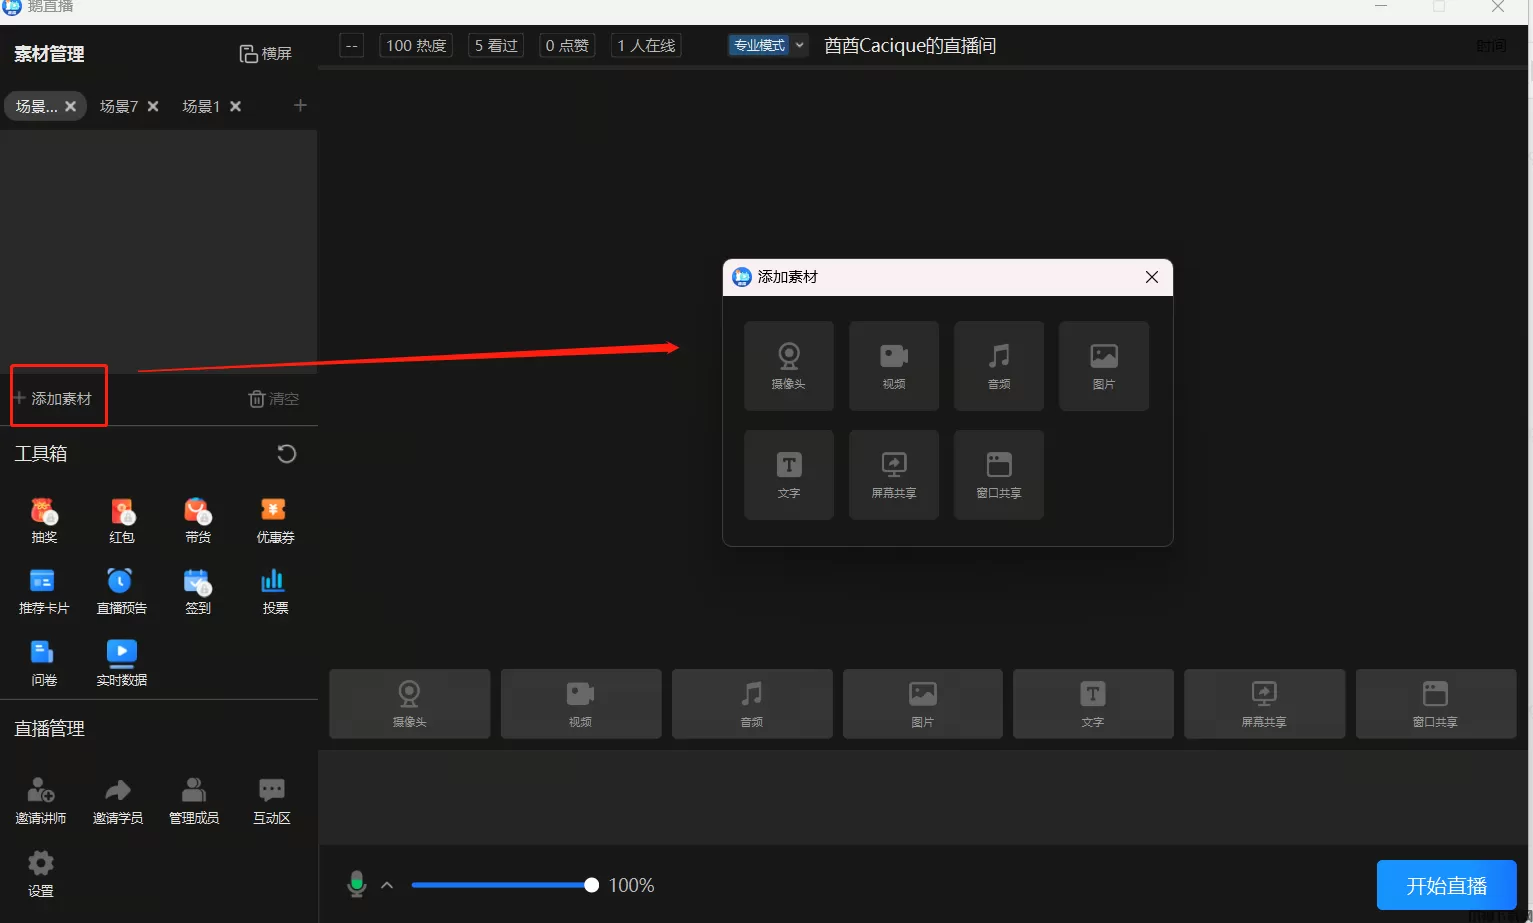Switch to the 场景1 tab

pos(201,106)
